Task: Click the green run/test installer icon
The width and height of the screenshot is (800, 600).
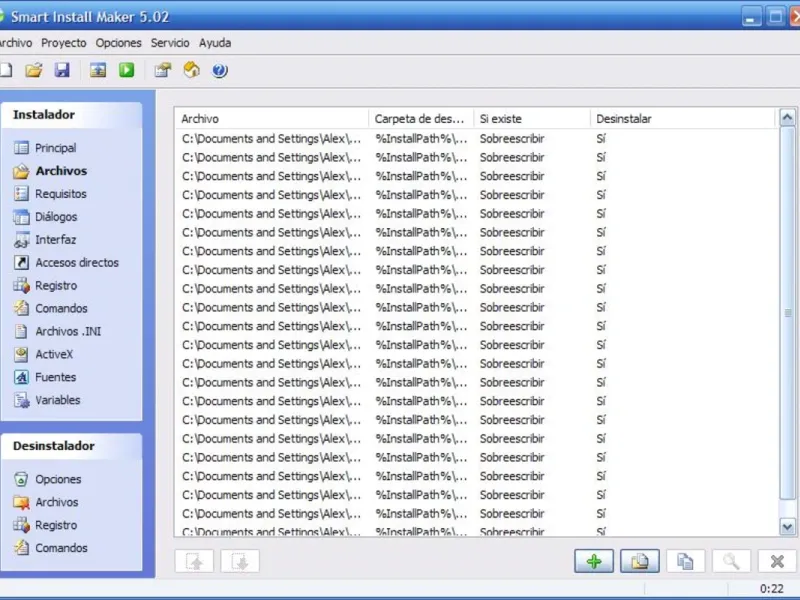Action: tap(127, 70)
